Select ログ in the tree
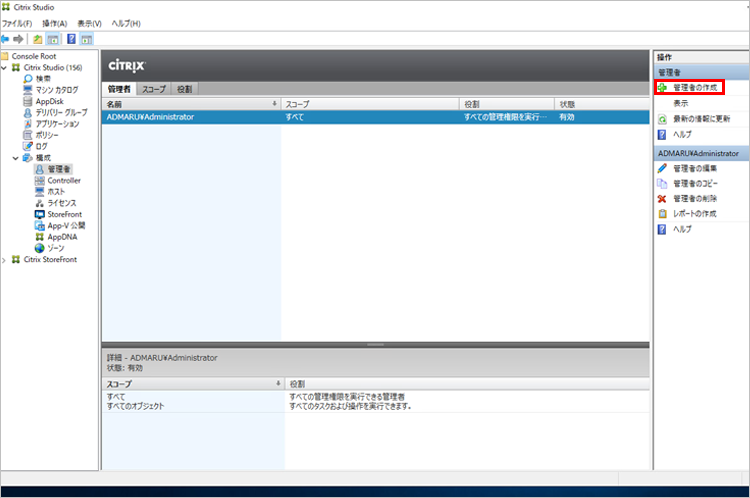Viewport: 750px width, 498px height. 42,146
